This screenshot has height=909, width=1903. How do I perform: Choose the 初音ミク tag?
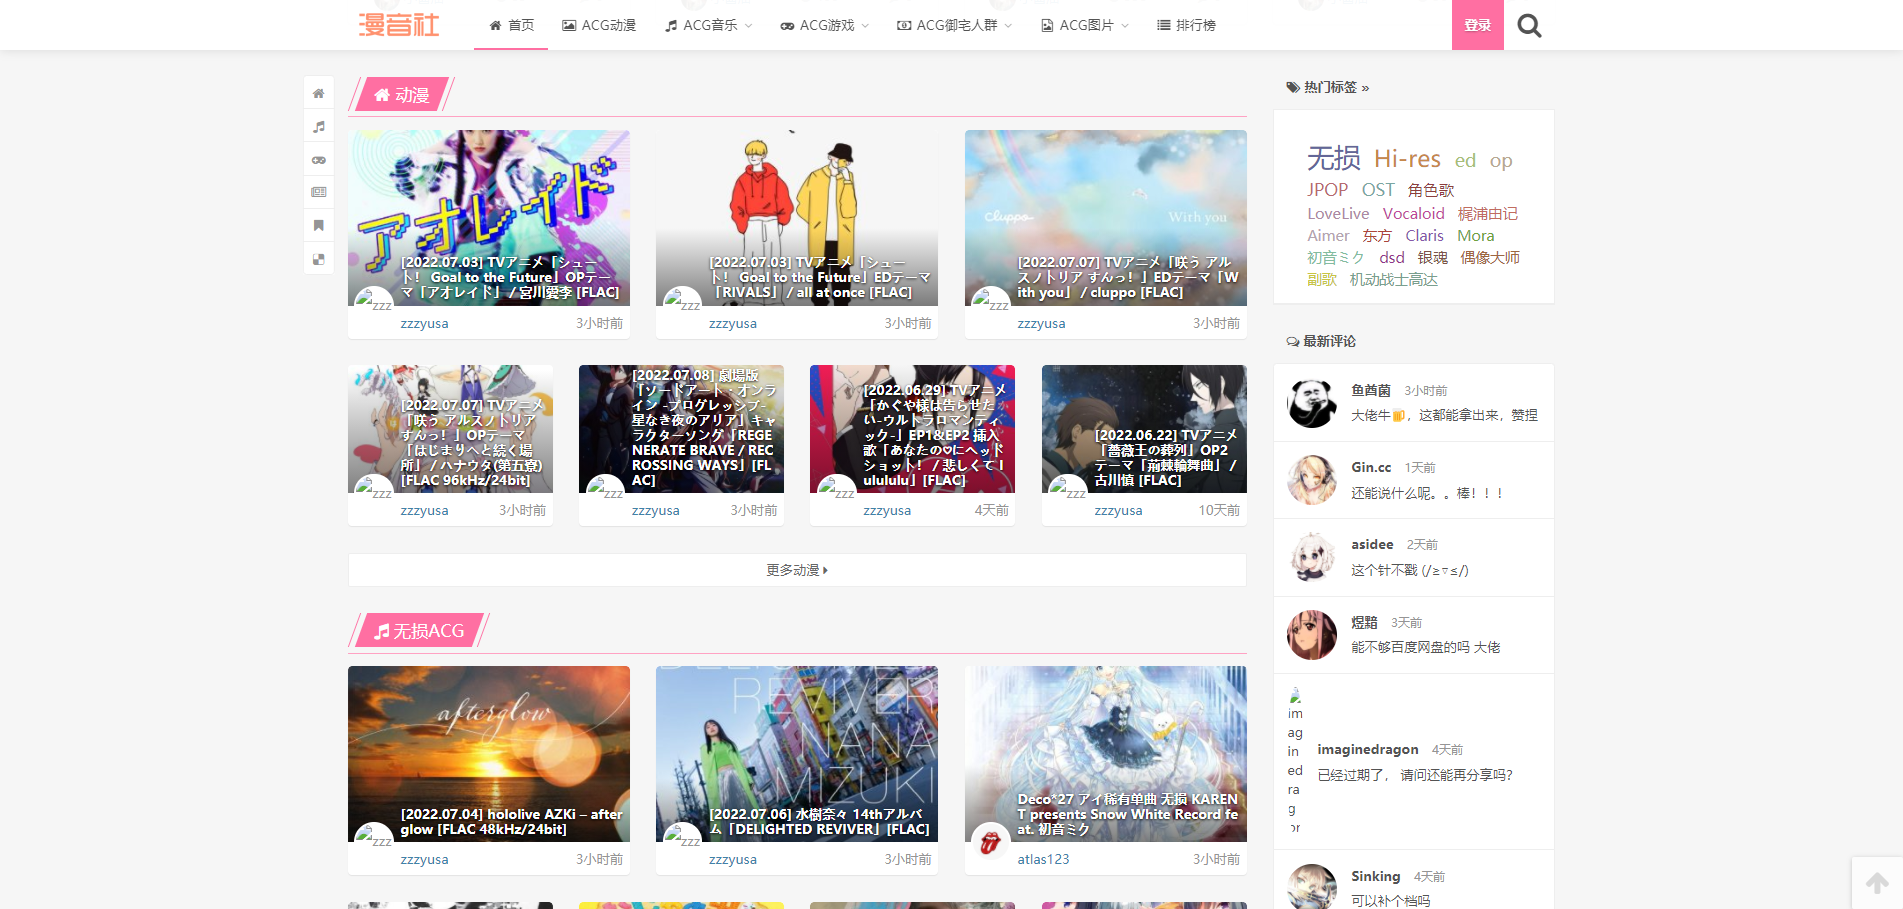click(1335, 258)
